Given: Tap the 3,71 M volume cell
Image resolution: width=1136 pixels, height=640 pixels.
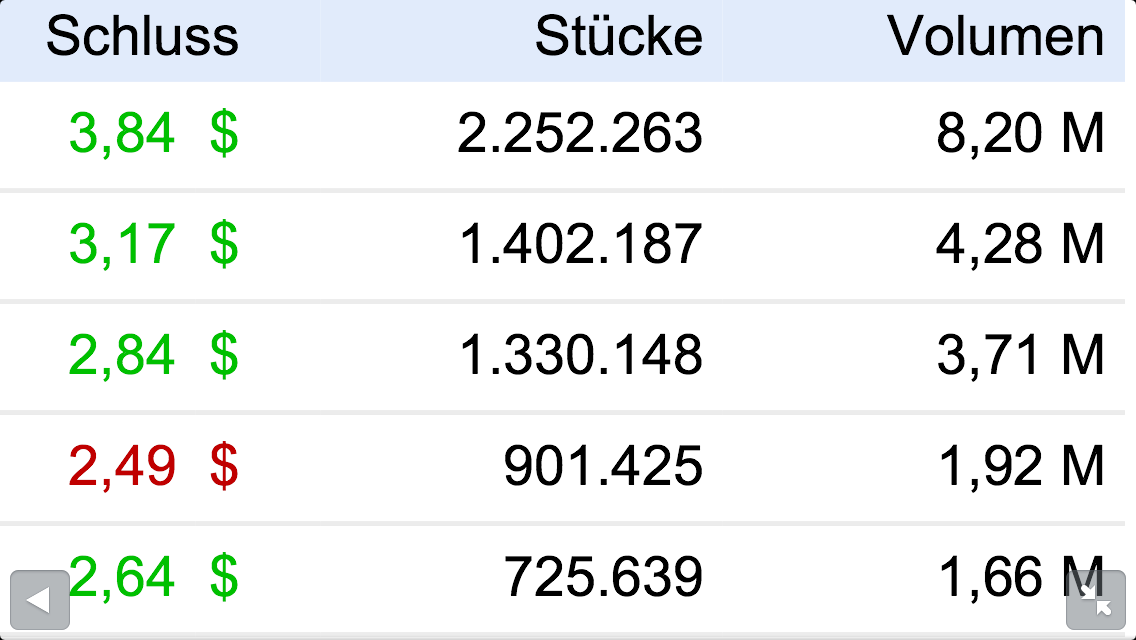Looking at the screenshot, I should (1020, 356).
